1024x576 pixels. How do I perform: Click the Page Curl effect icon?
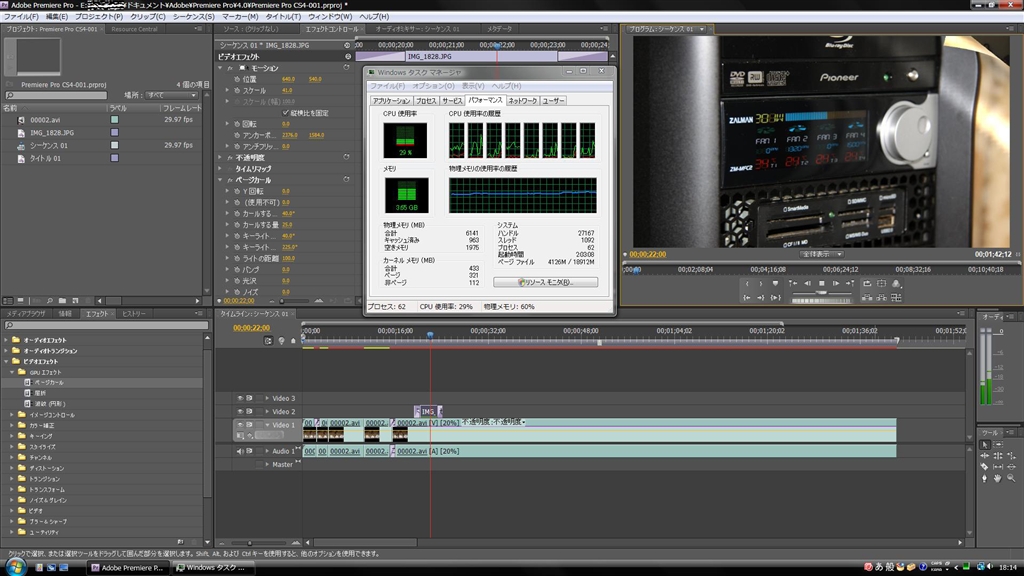[x=29, y=382]
